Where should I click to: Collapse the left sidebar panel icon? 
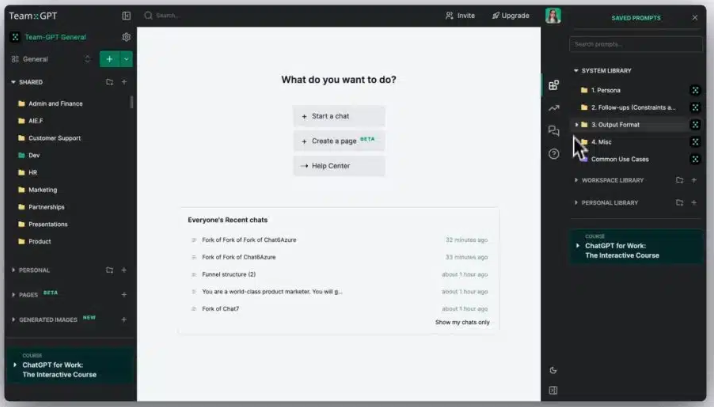pyautogui.click(x=126, y=15)
